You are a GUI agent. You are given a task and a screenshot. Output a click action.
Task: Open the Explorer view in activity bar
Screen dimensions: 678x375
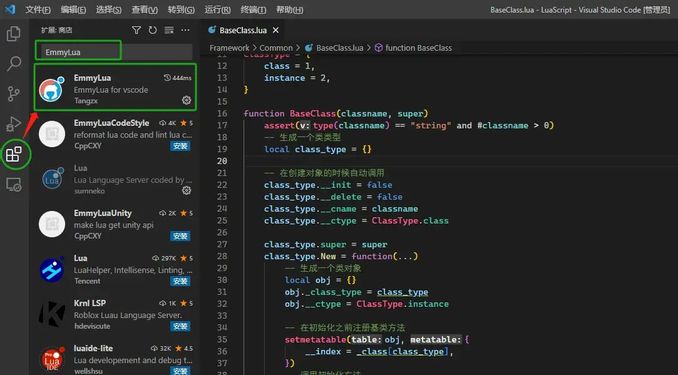(13, 34)
